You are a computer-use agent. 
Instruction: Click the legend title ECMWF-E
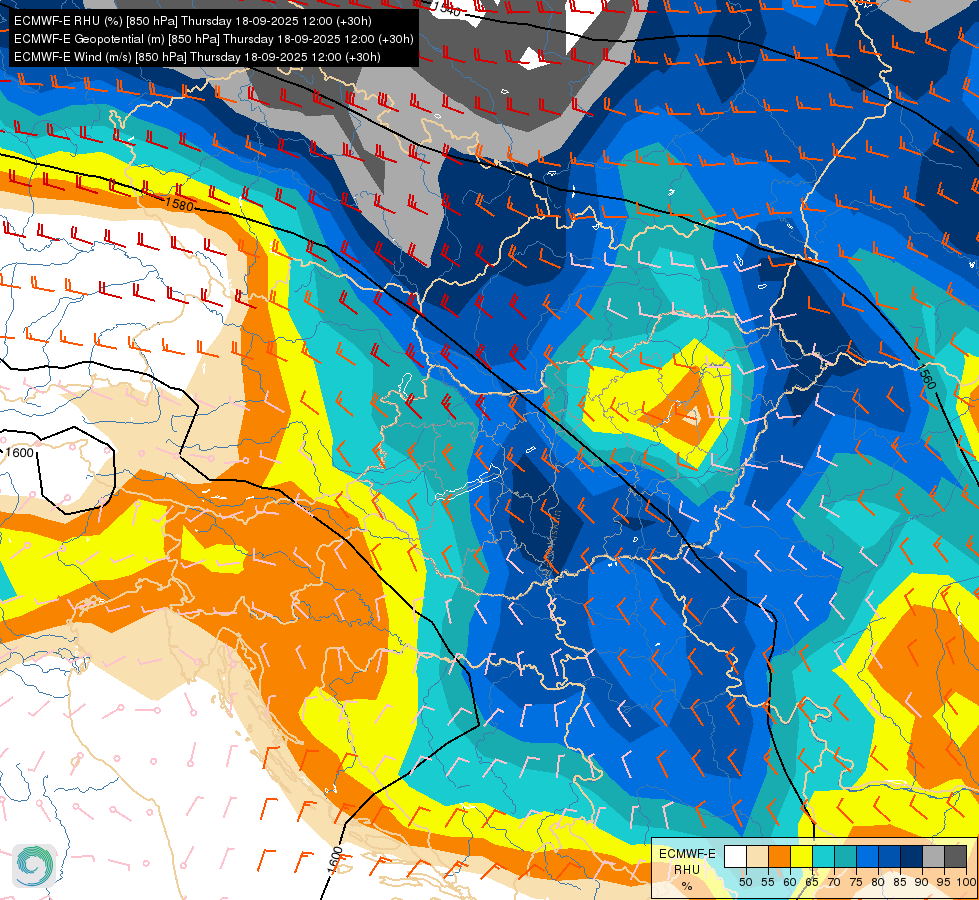(687, 854)
